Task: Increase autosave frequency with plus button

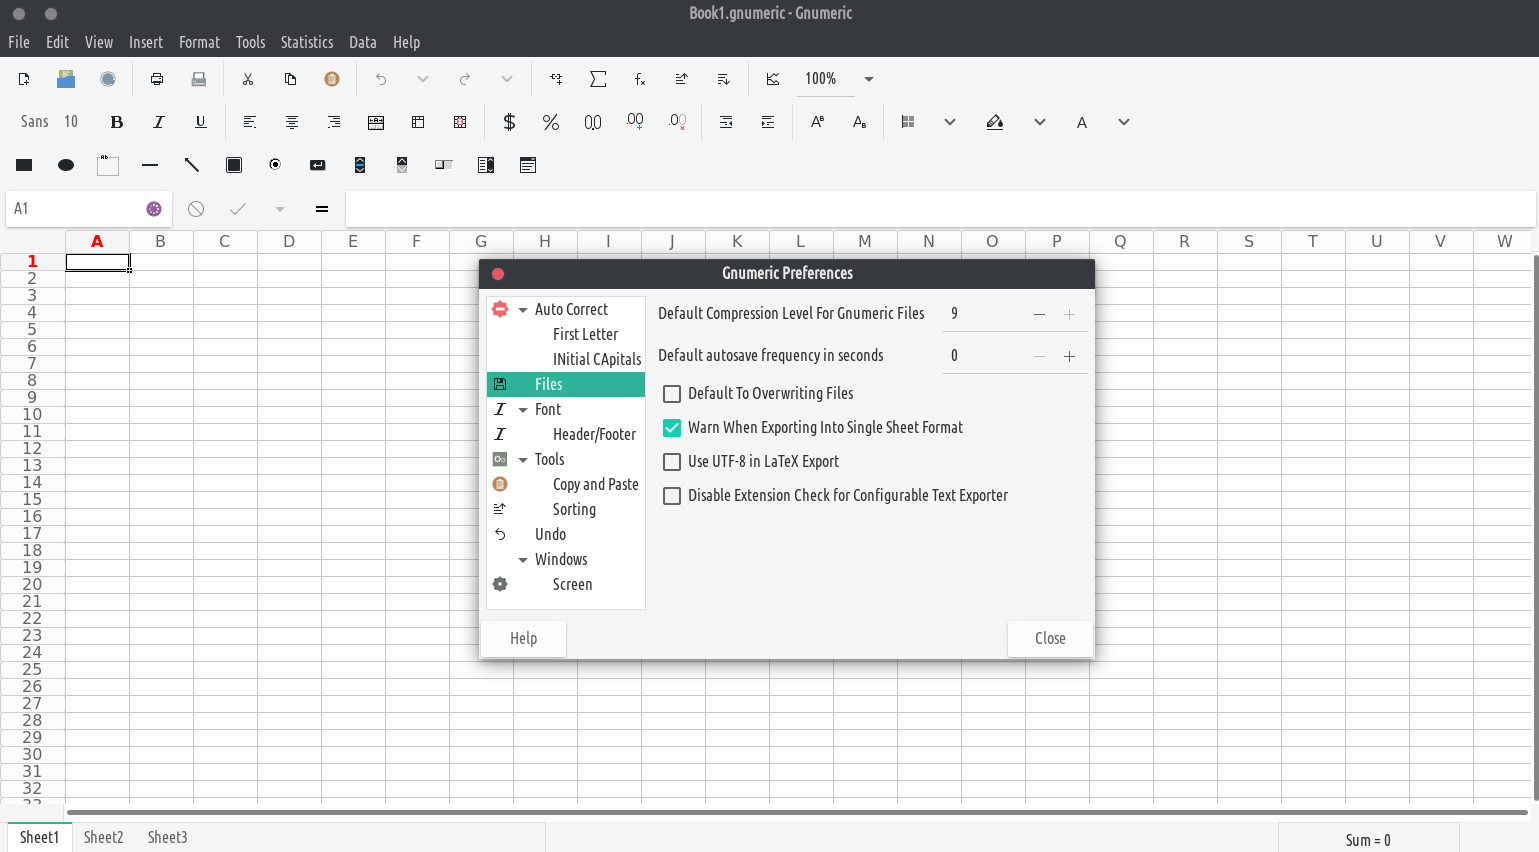Action: 1069,356
